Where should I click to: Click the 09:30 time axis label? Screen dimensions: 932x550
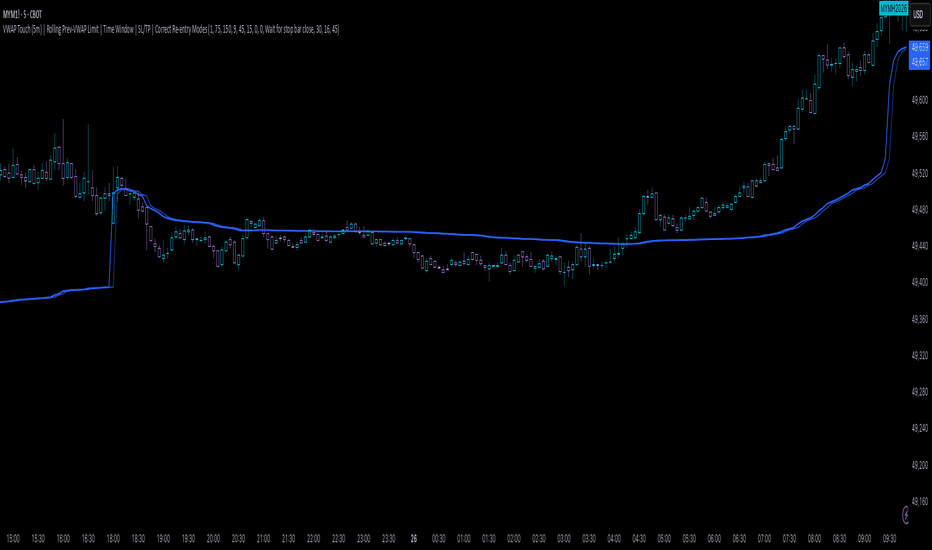click(x=889, y=539)
